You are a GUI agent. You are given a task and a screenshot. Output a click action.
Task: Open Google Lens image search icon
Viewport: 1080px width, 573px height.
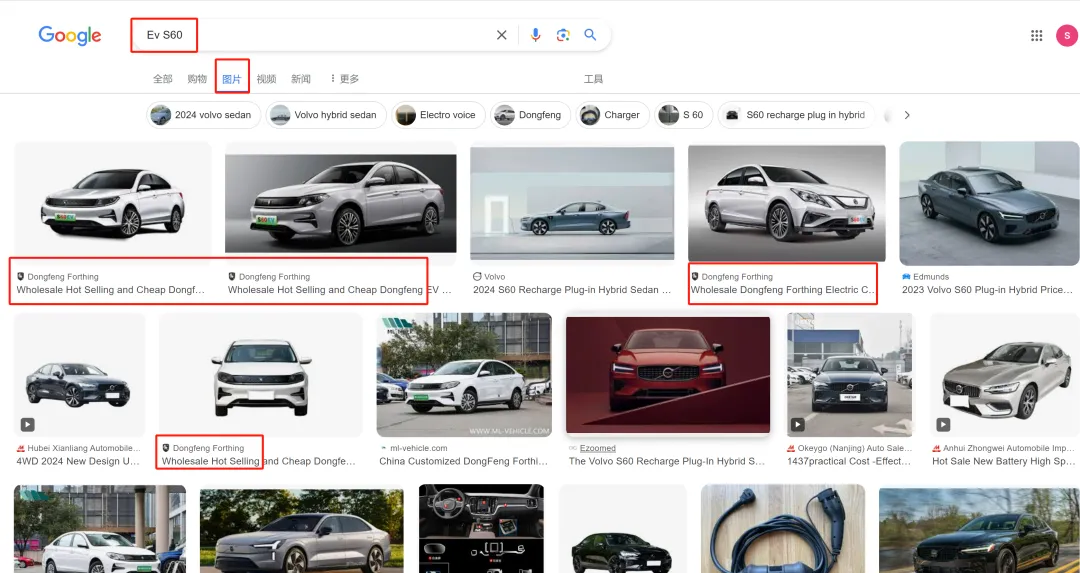click(x=563, y=35)
